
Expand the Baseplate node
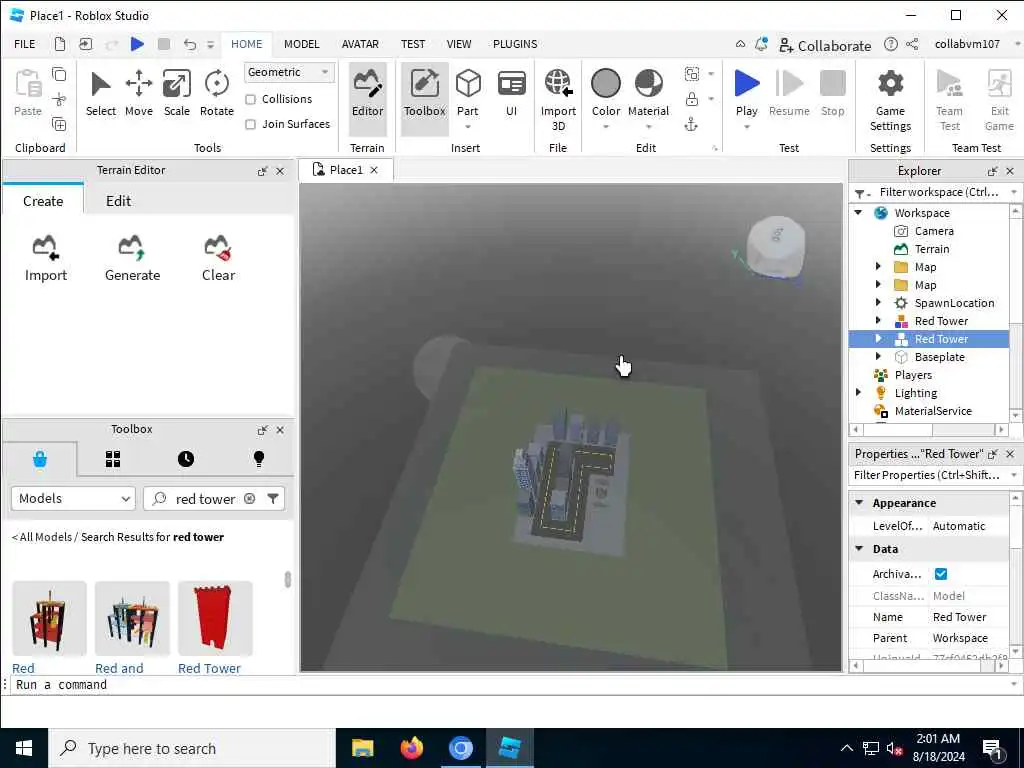878,357
